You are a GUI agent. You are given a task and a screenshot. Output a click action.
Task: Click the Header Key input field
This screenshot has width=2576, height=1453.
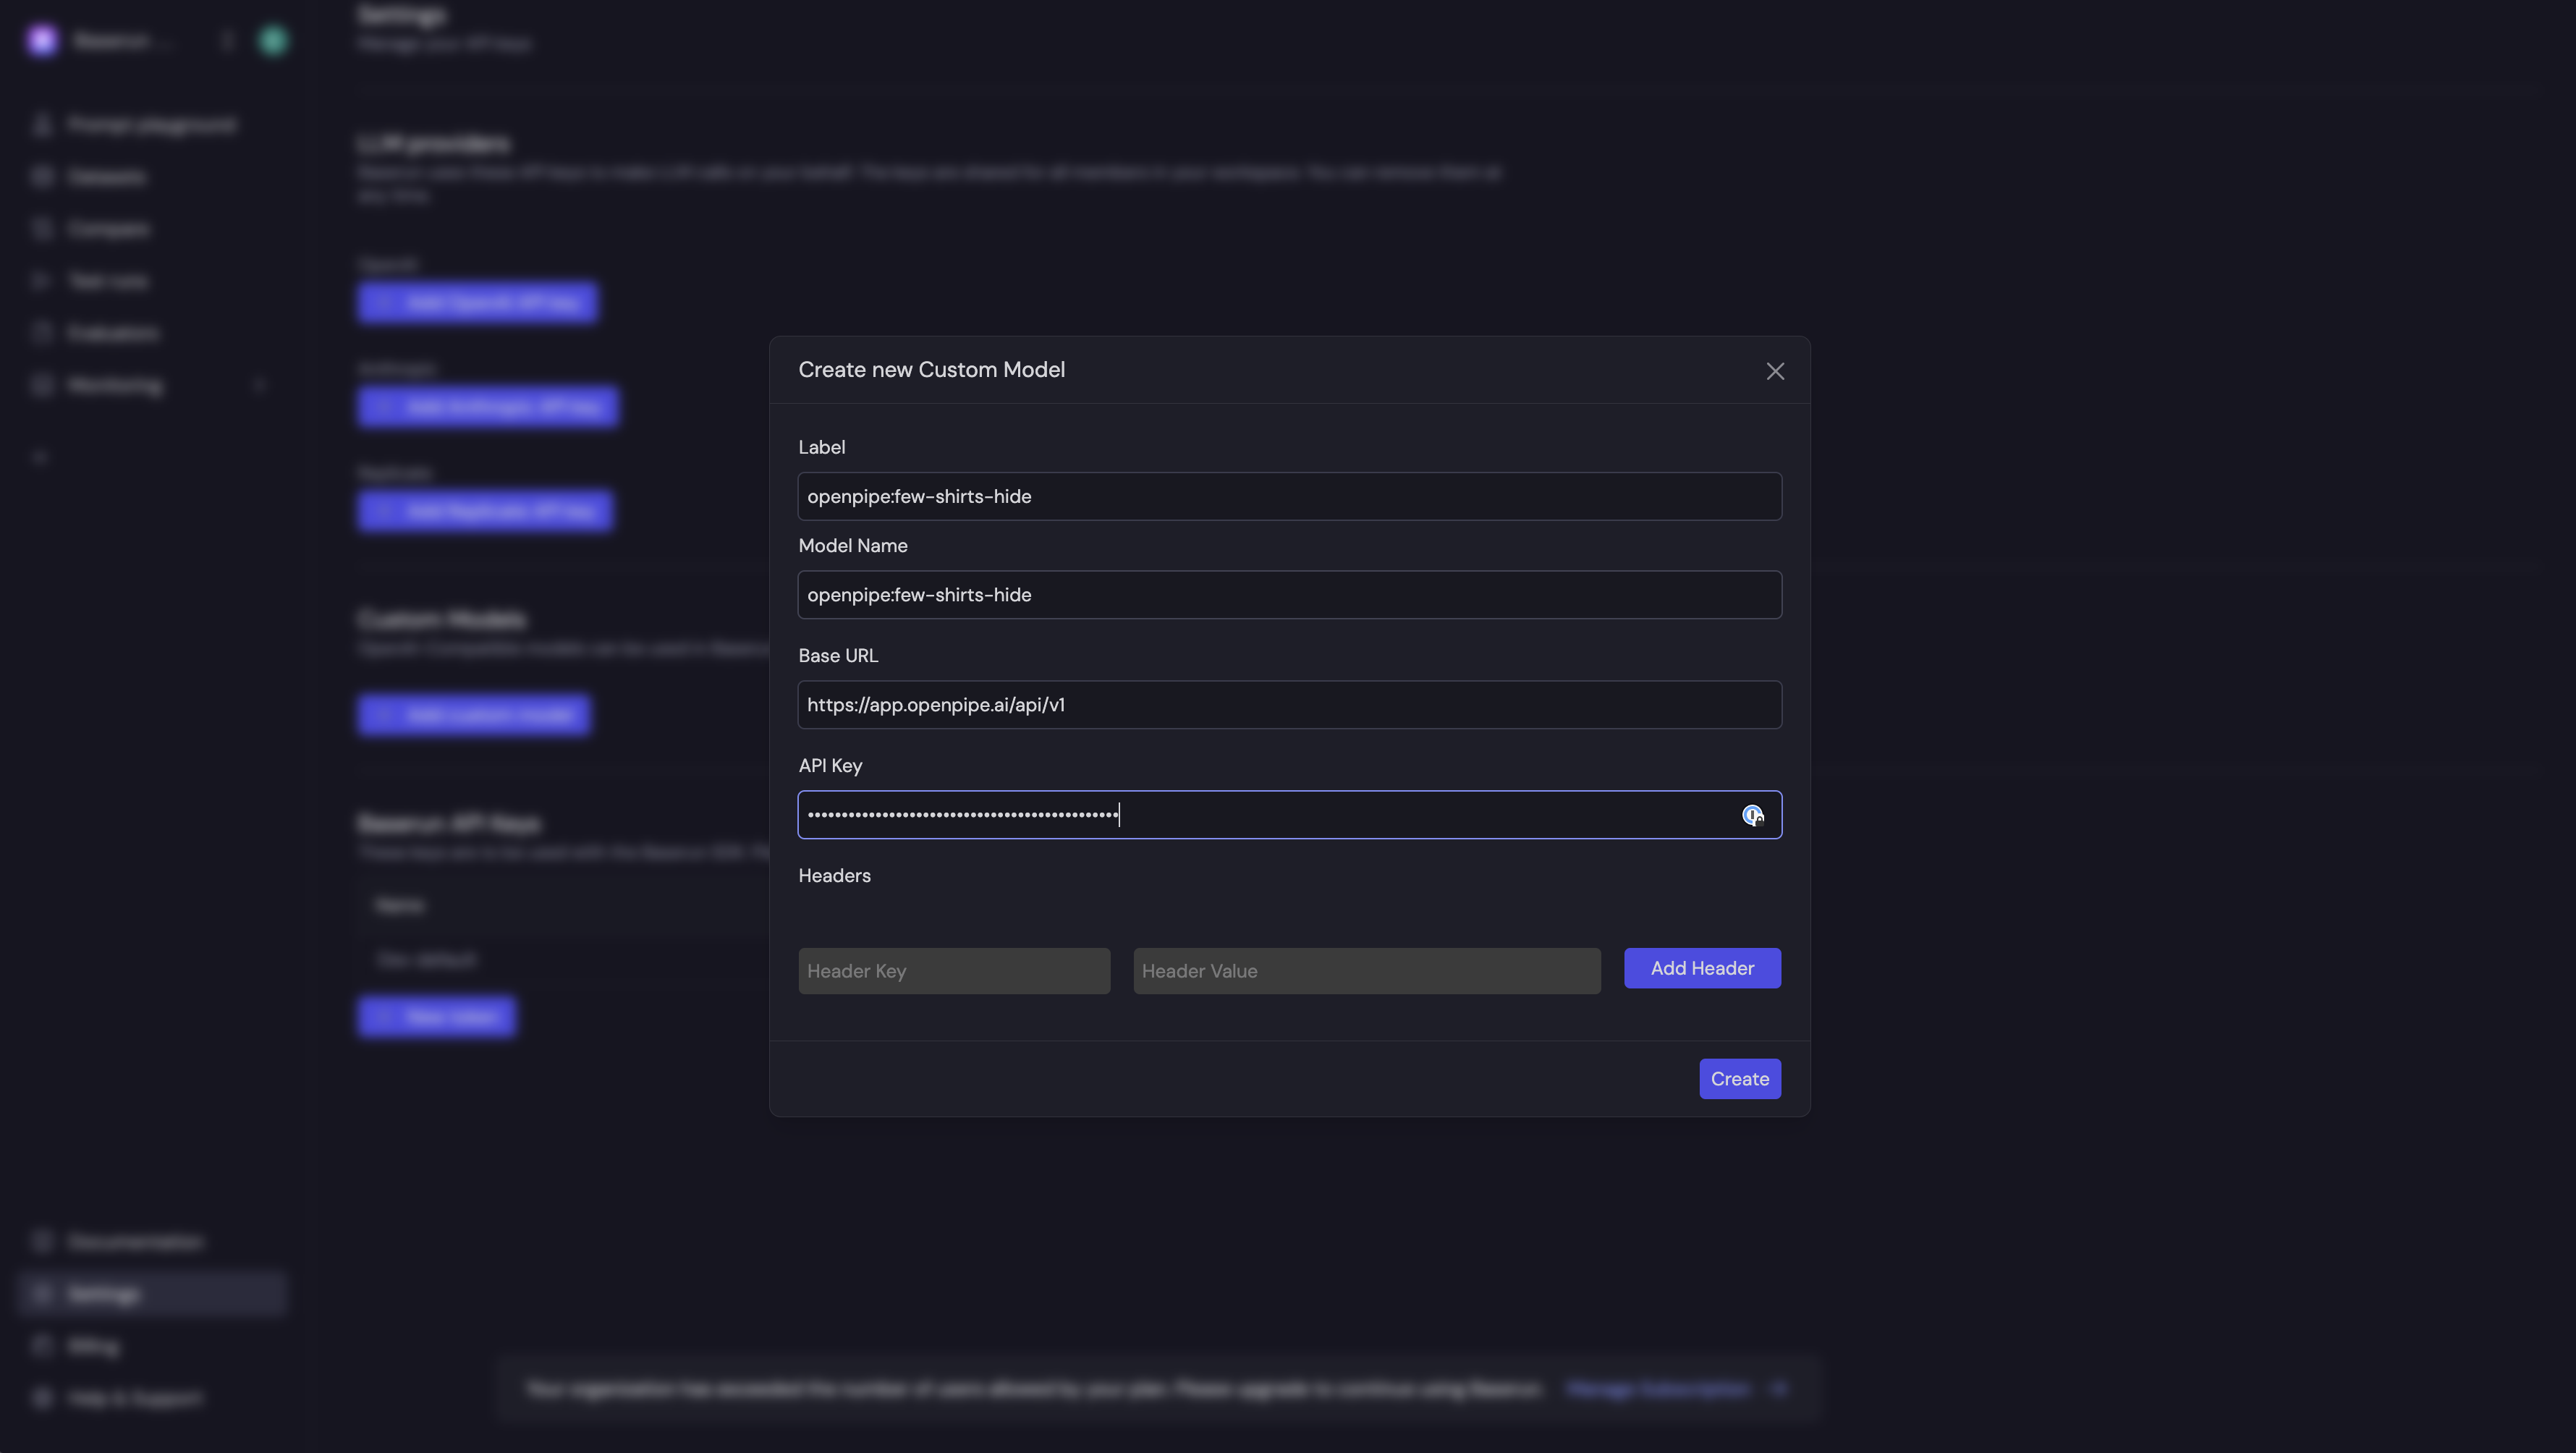click(952, 970)
